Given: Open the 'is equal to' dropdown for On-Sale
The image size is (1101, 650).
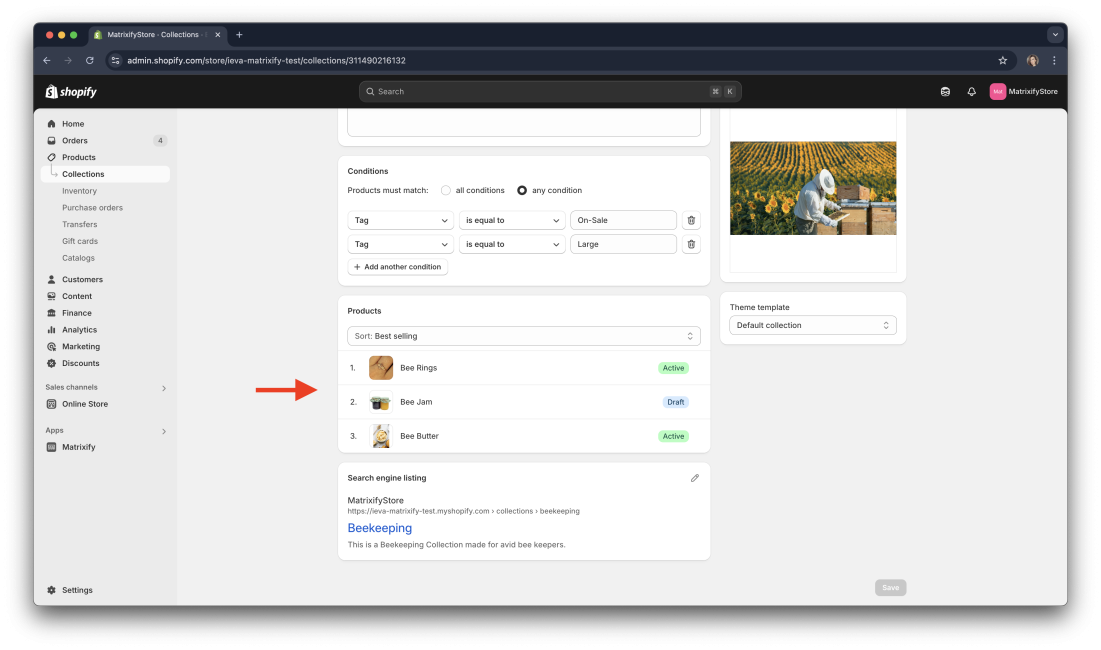Looking at the screenshot, I should (512, 220).
